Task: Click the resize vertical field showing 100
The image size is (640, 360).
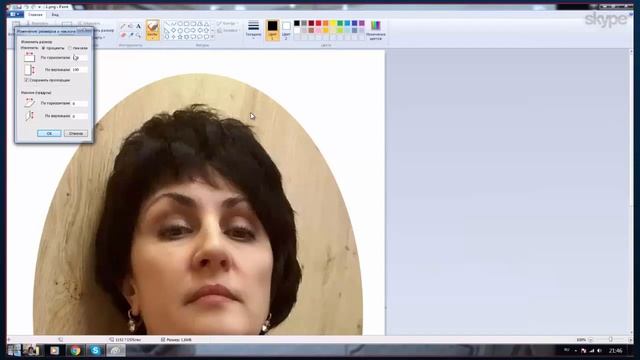Action: point(80,70)
